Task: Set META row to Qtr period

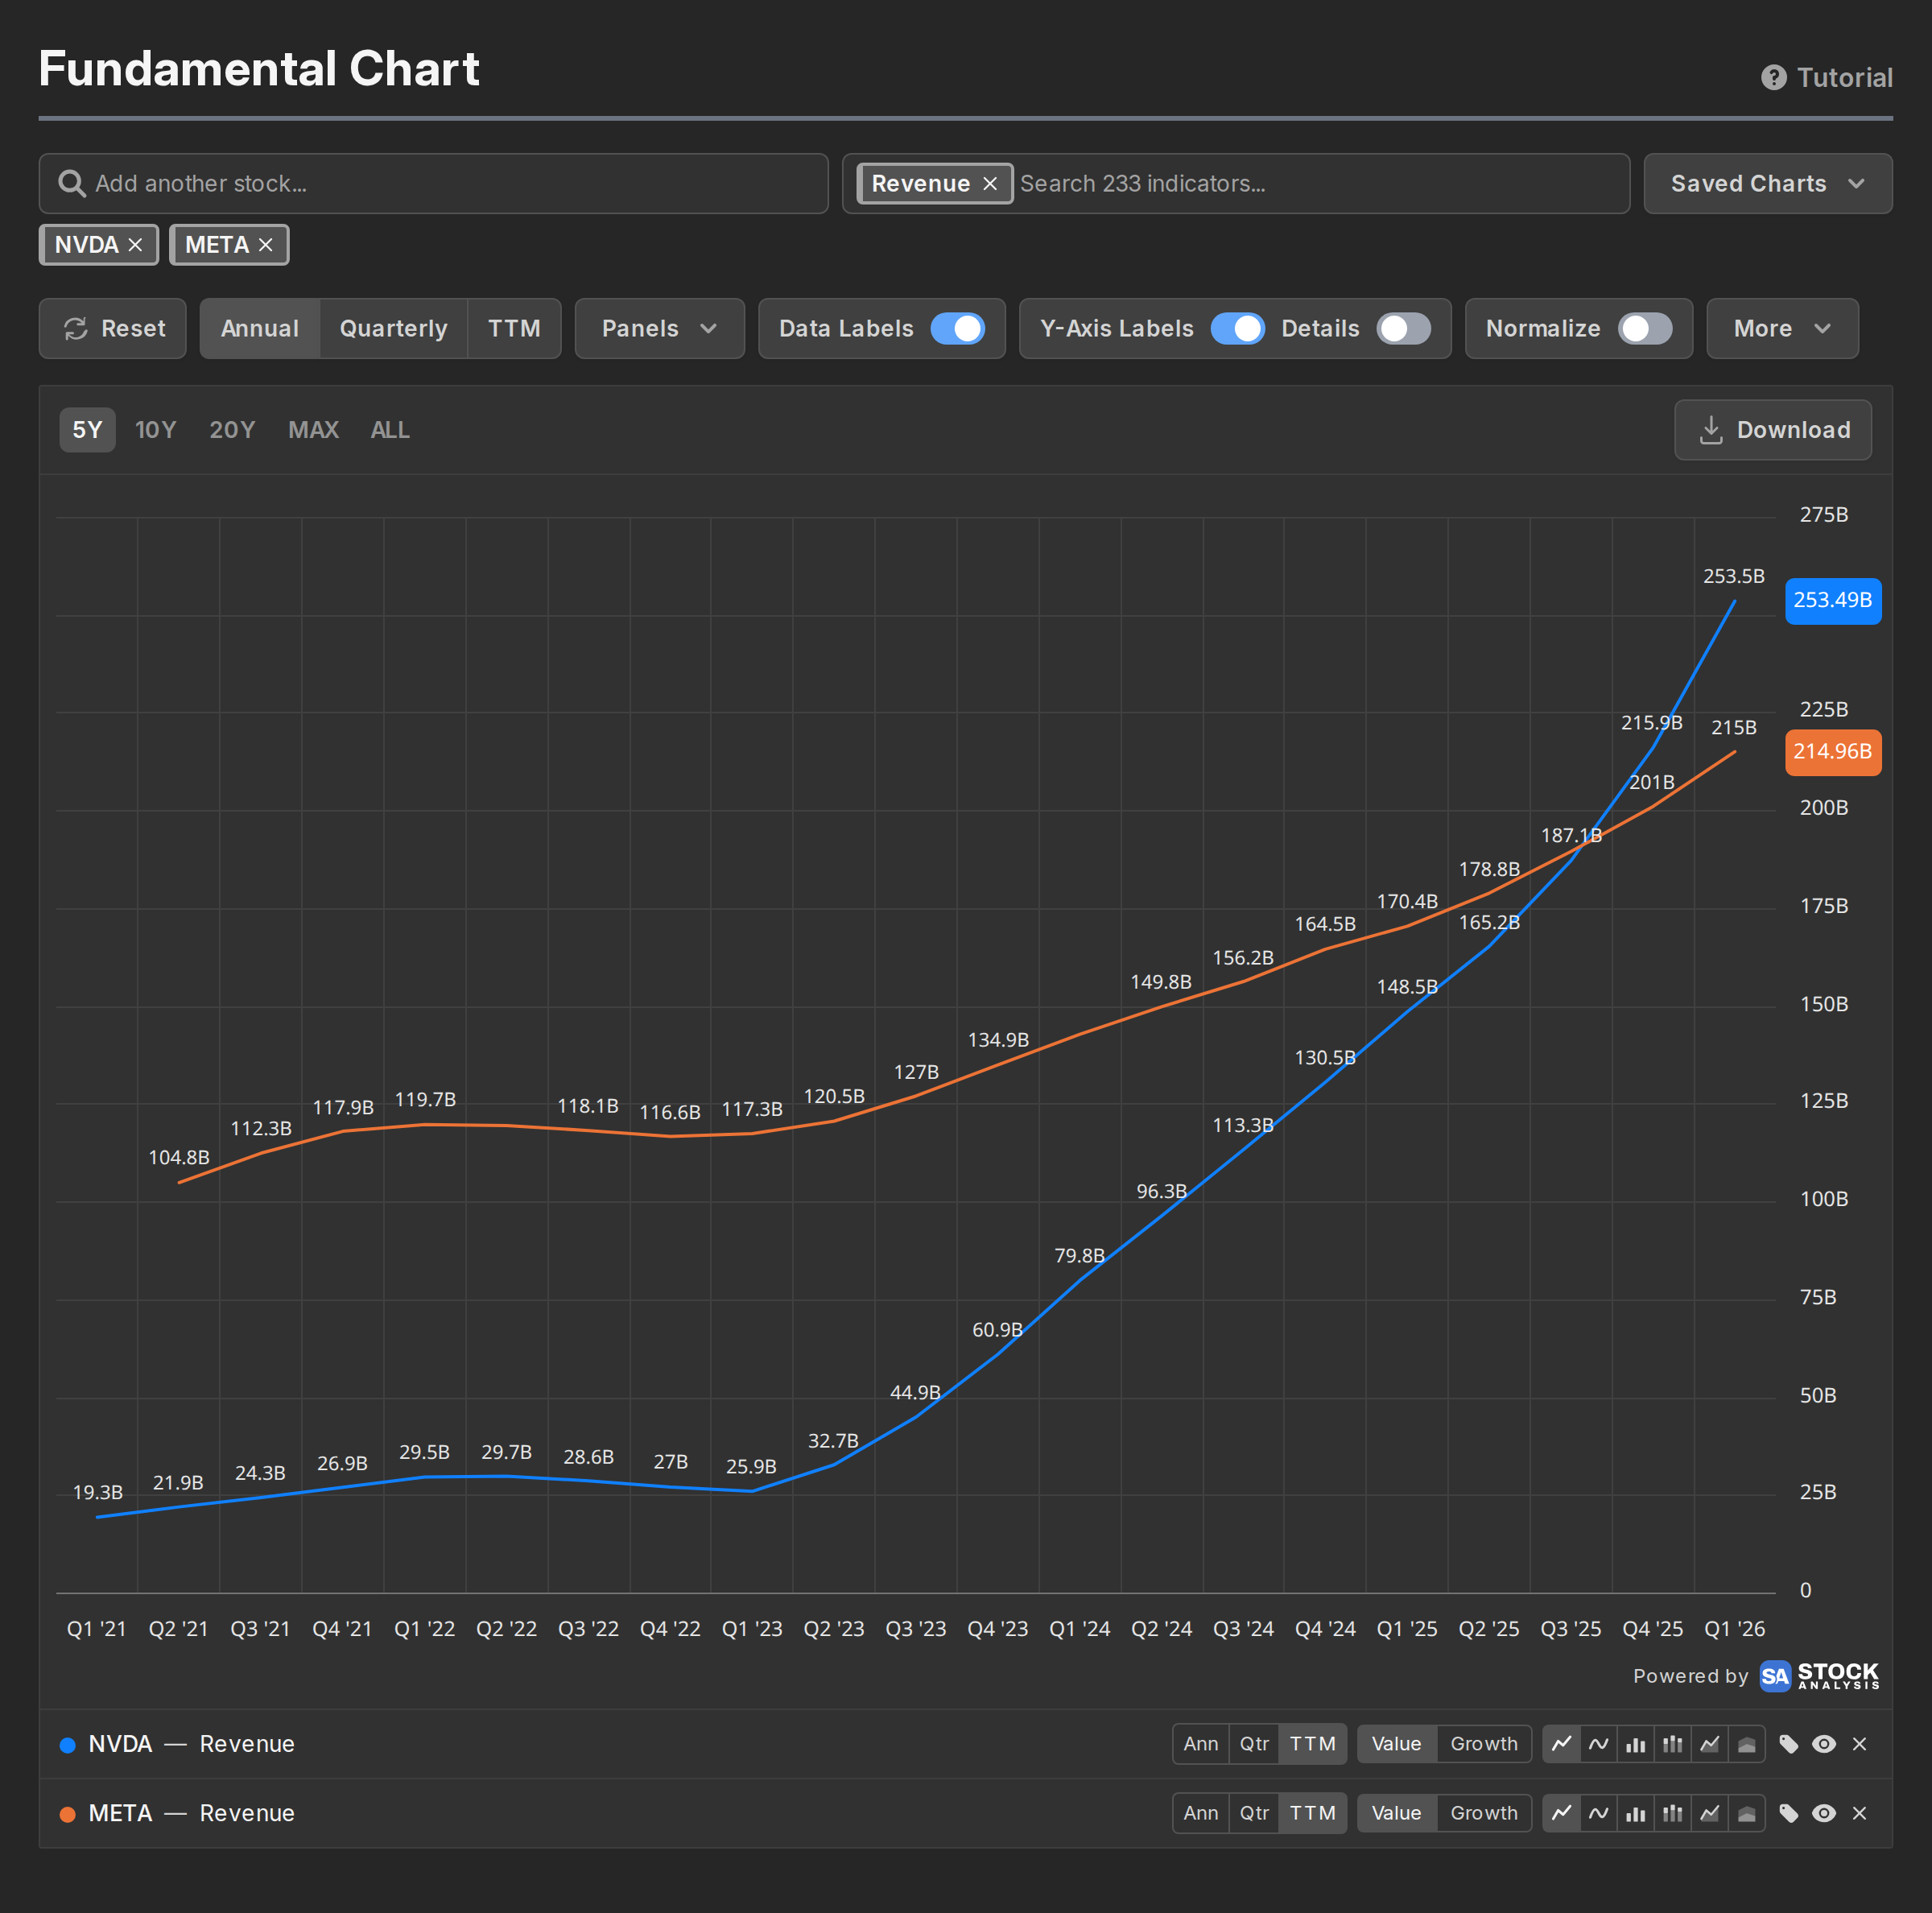Action: coord(1254,1813)
